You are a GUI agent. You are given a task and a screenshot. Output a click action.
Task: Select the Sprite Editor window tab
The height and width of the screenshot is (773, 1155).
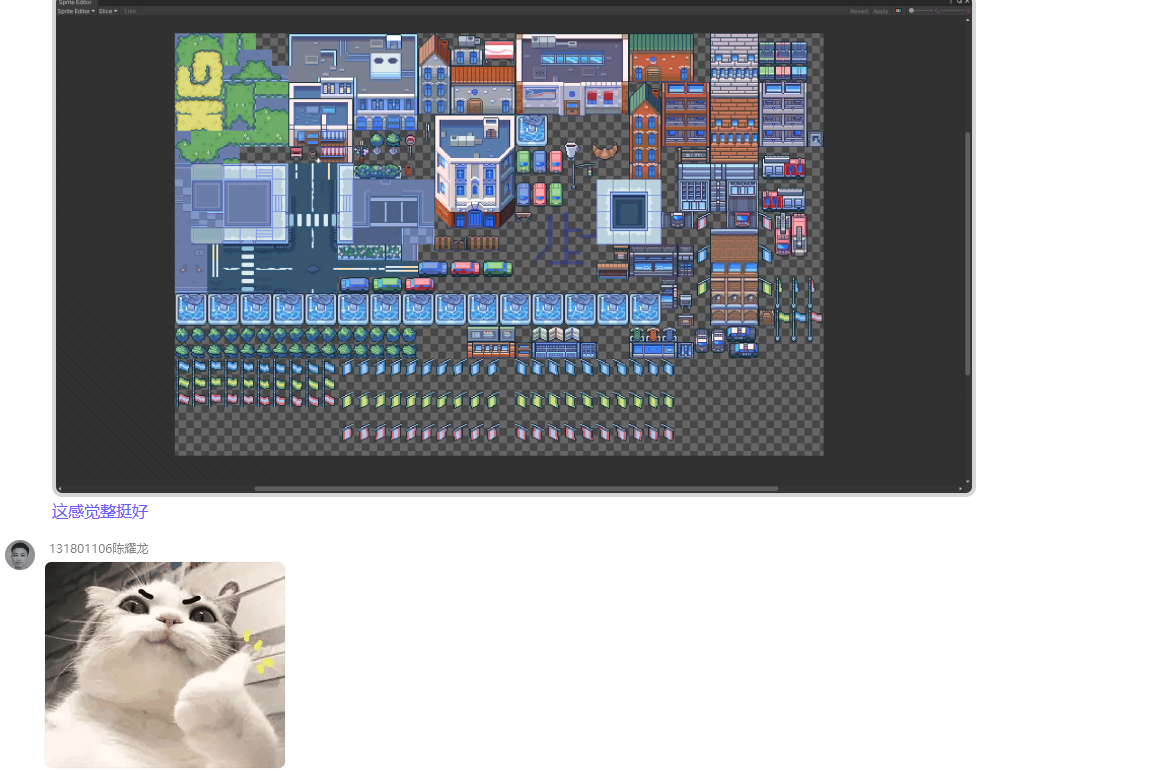(x=74, y=2)
